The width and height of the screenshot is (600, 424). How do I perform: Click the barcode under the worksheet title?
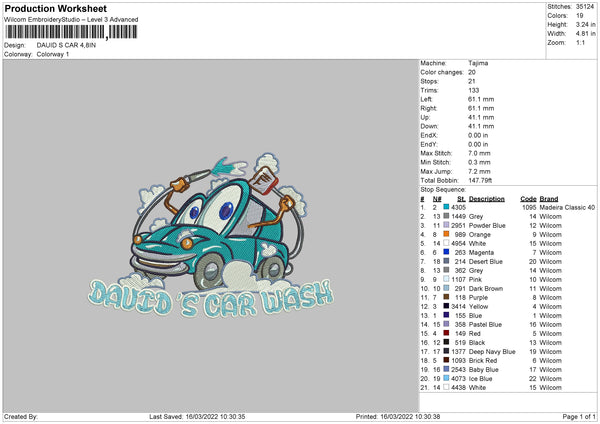point(71,32)
